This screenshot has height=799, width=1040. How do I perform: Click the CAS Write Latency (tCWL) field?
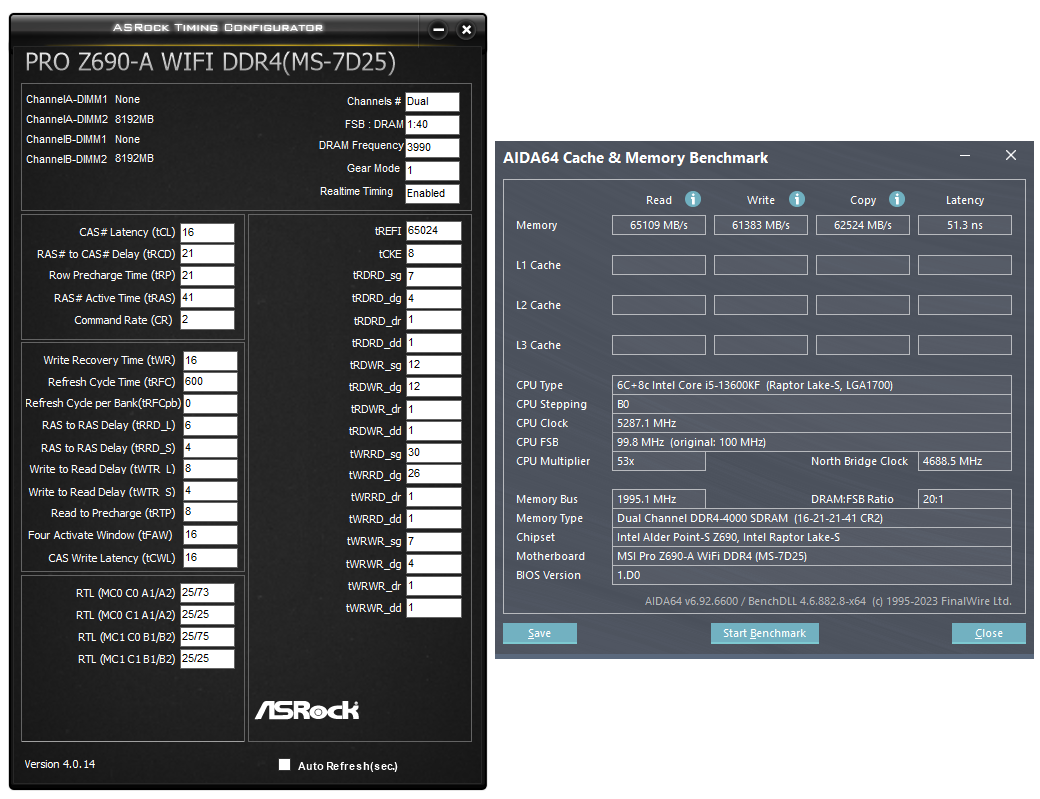(210, 558)
